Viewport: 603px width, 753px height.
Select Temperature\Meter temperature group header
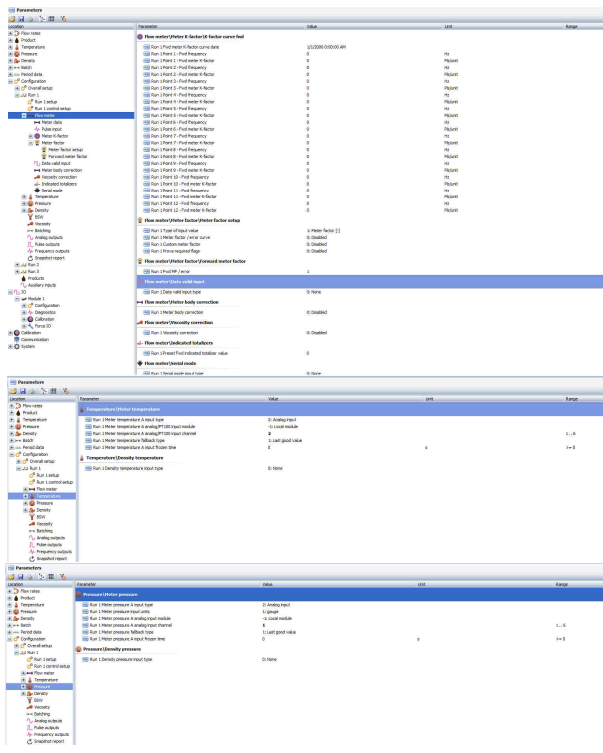(341, 409)
